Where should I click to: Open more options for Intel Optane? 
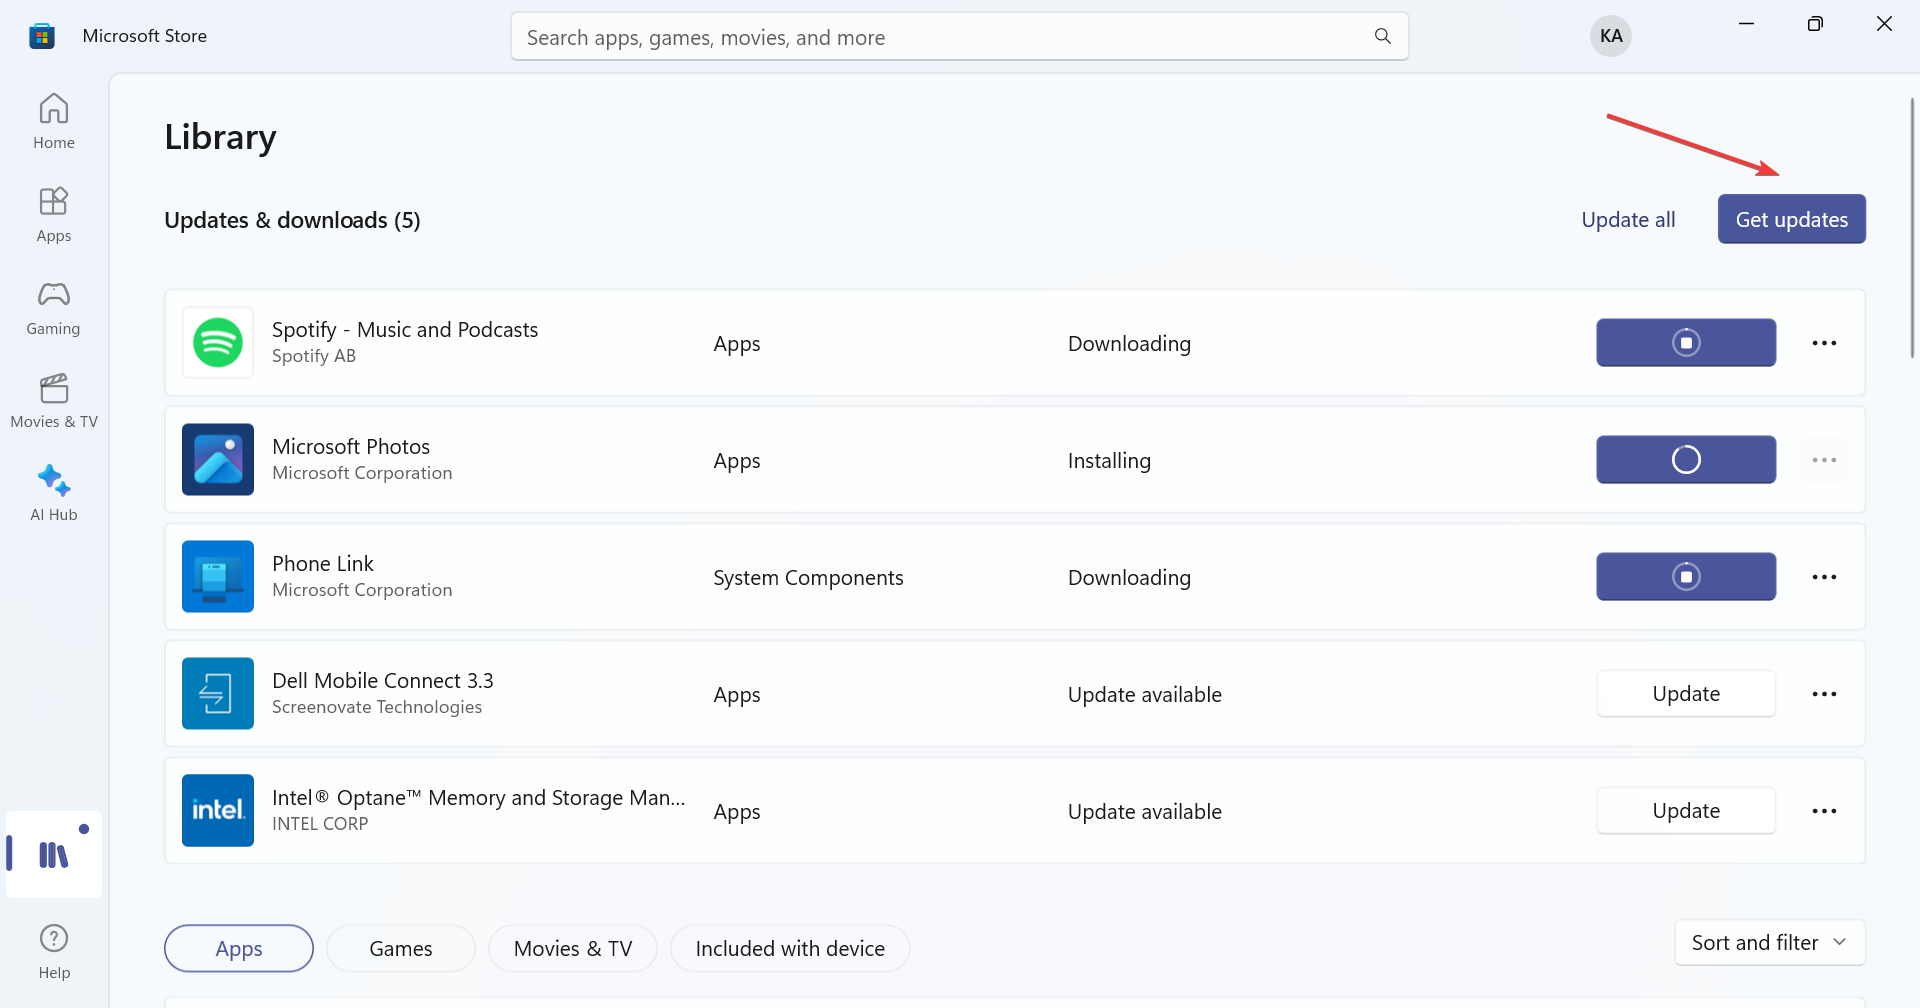tap(1824, 811)
